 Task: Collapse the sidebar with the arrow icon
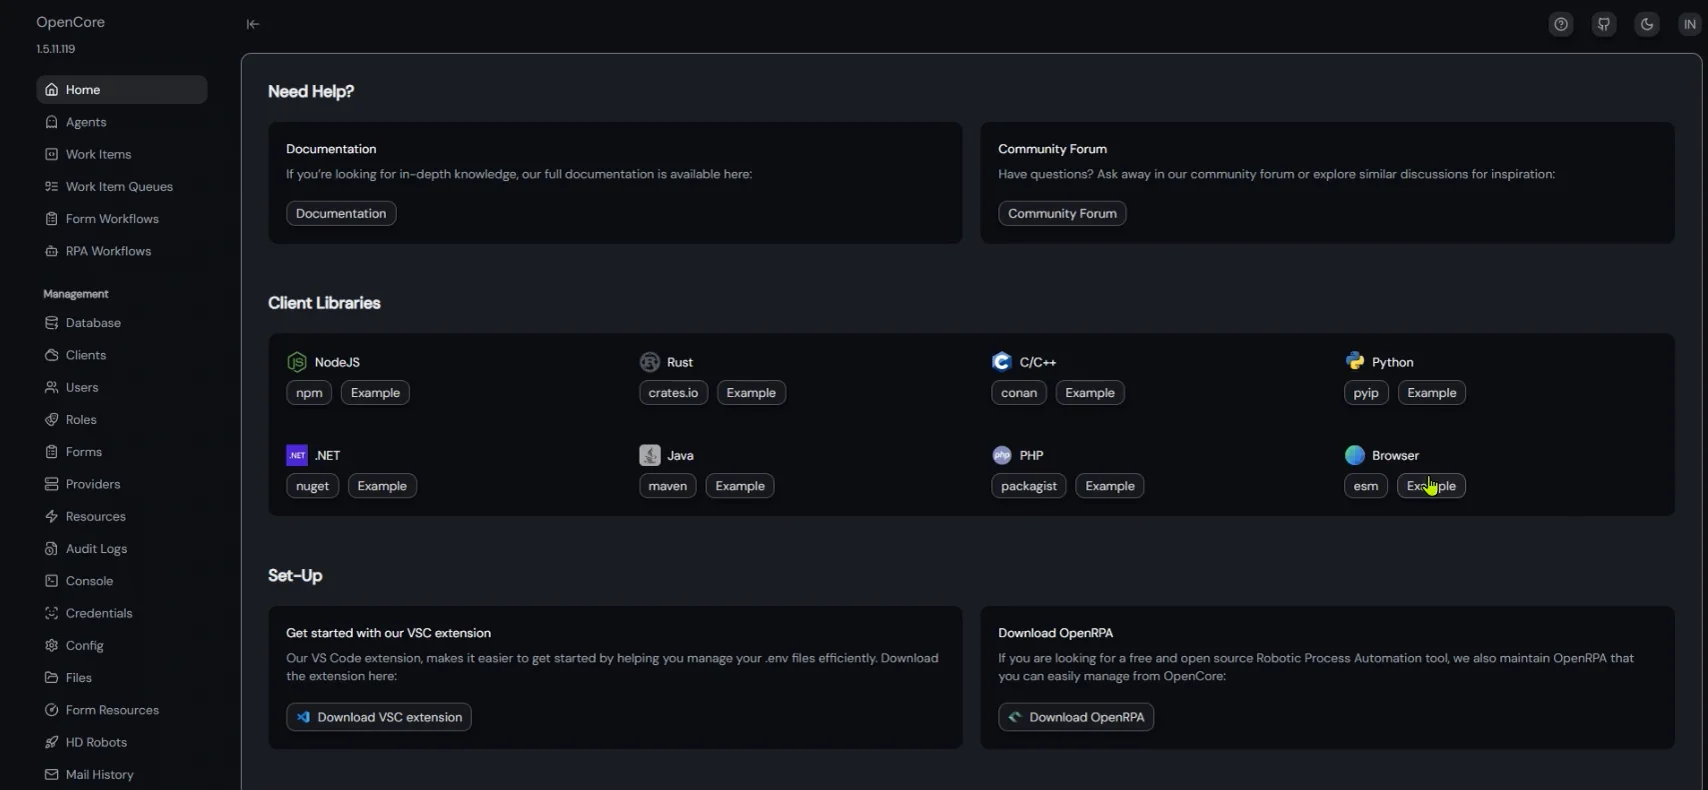pyautogui.click(x=253, y=24)
